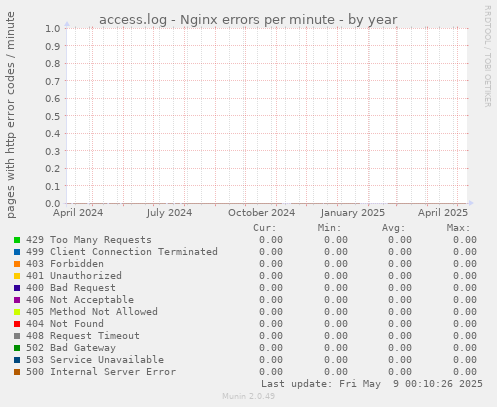This screenshot has width=497, height=407.
Task: Click the 406 Not Acceptable purple swatch
Action: pos(17,300)
